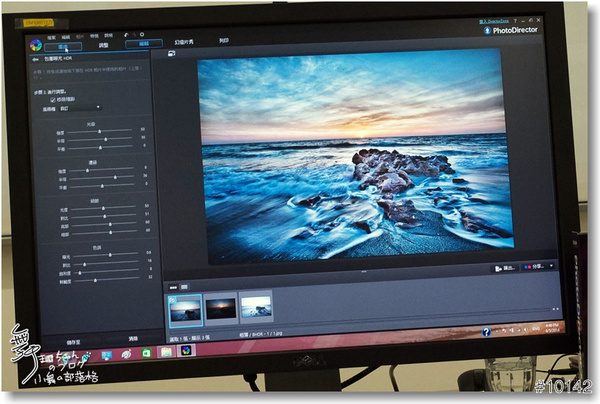This screenshot has width=600, height=404.
Task: Select the highlighted Edit tab
Action: (144, 44)
